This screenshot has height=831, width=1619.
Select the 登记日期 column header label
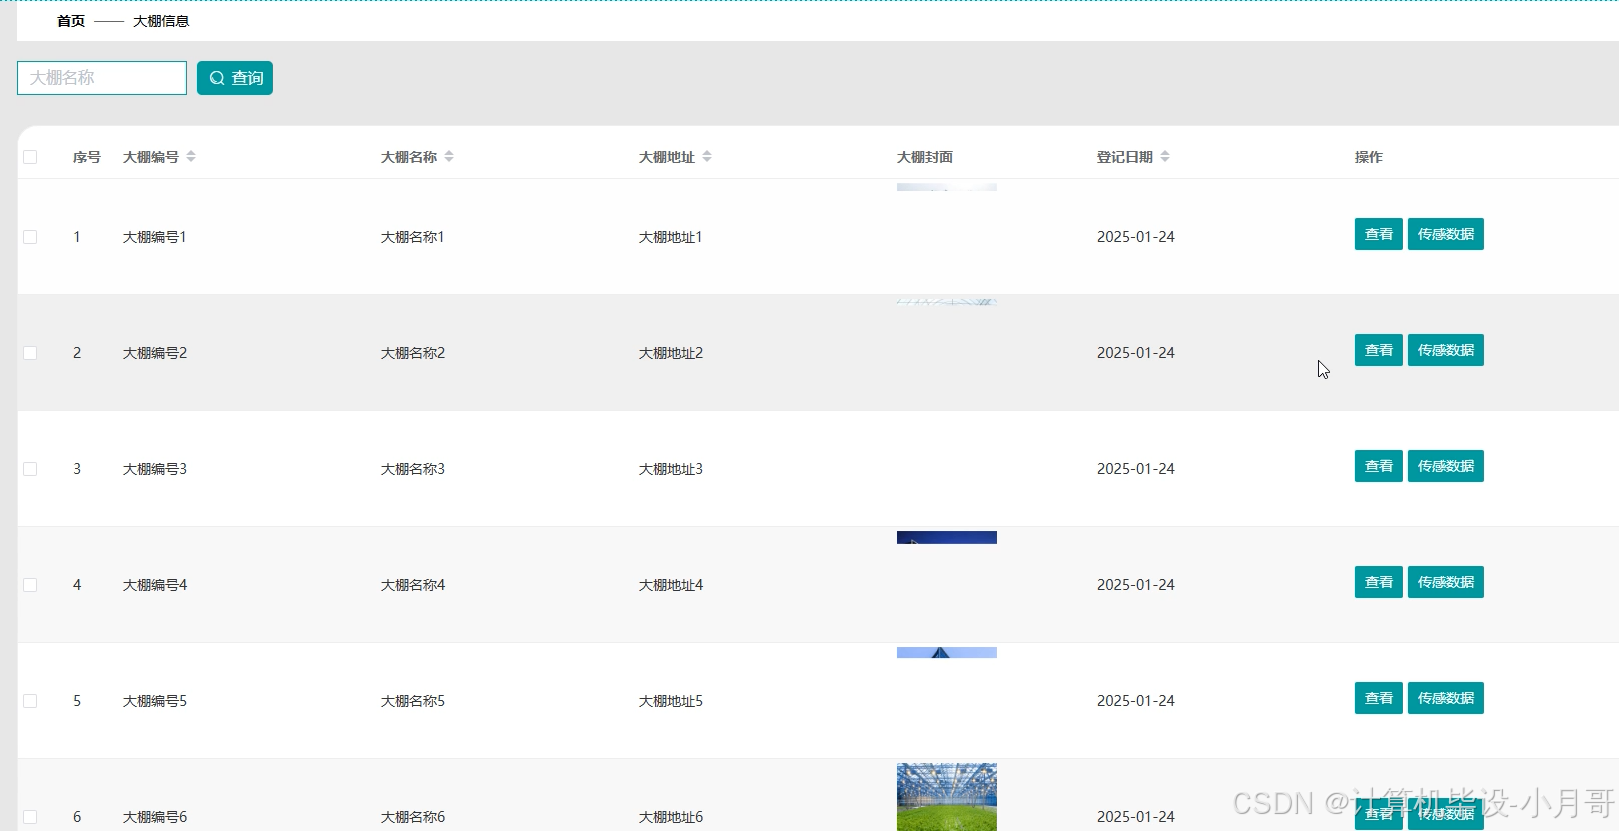(x=1125, y=157)
